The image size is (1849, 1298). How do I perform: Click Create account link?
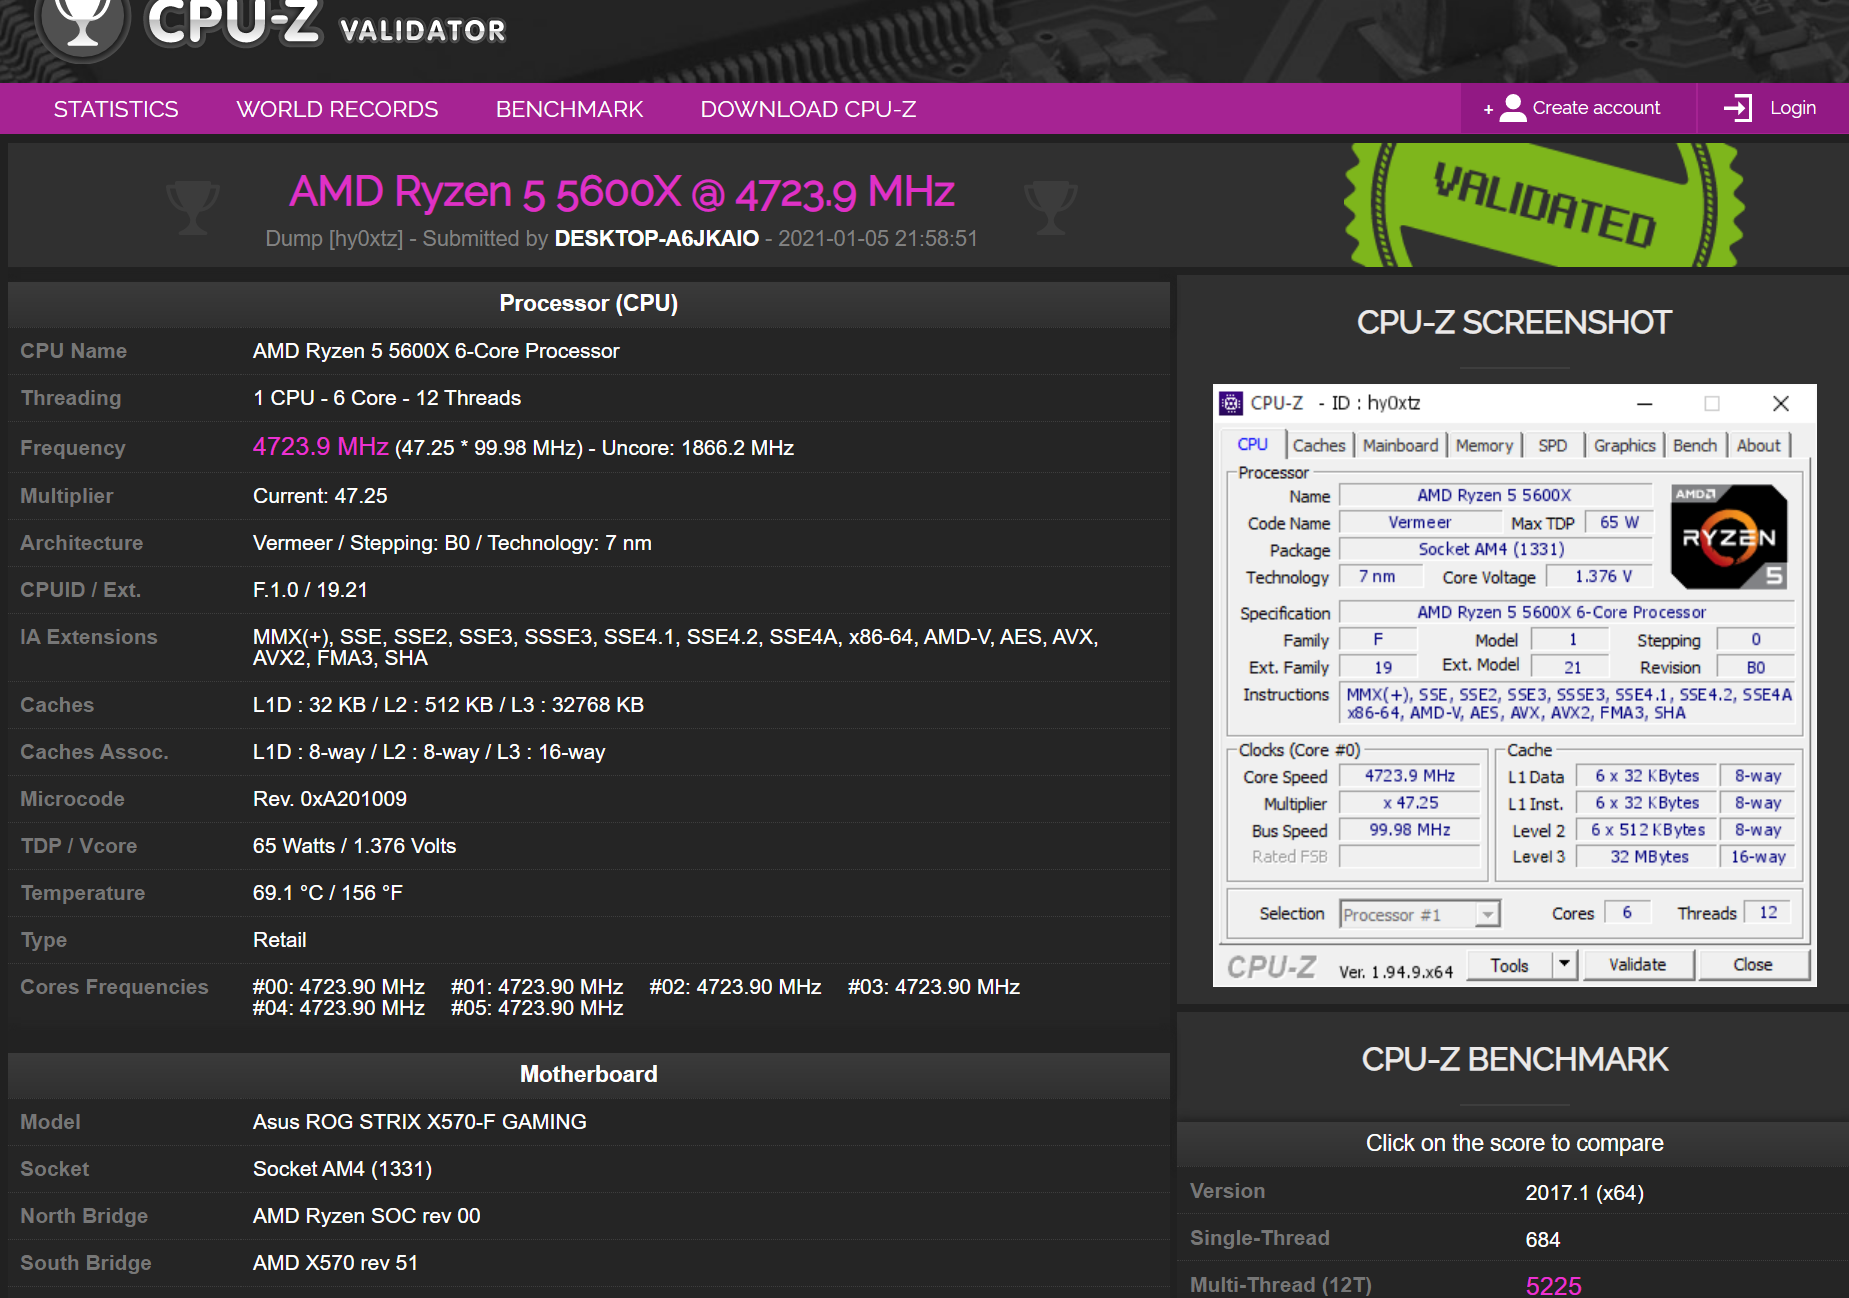pos(1596,108)
